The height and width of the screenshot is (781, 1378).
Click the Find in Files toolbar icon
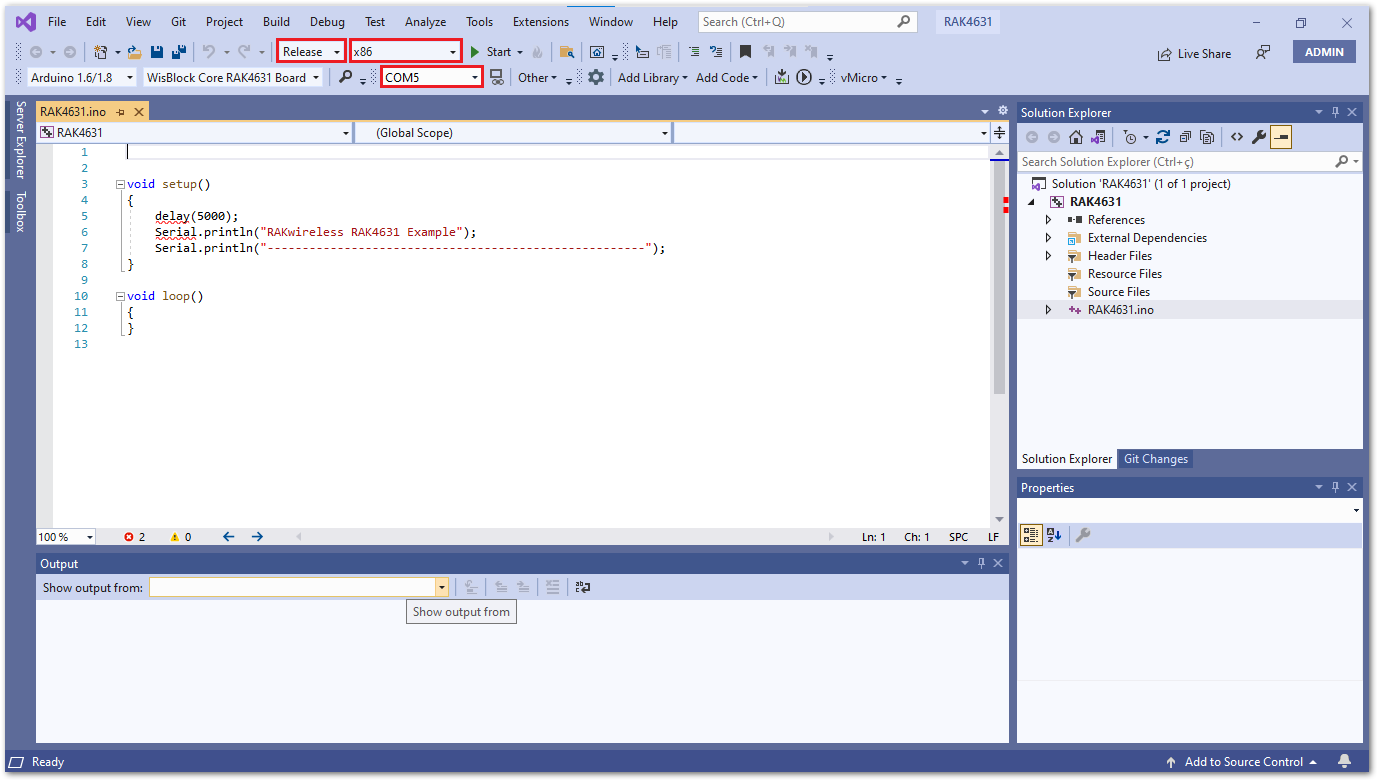tap(567, 52)
